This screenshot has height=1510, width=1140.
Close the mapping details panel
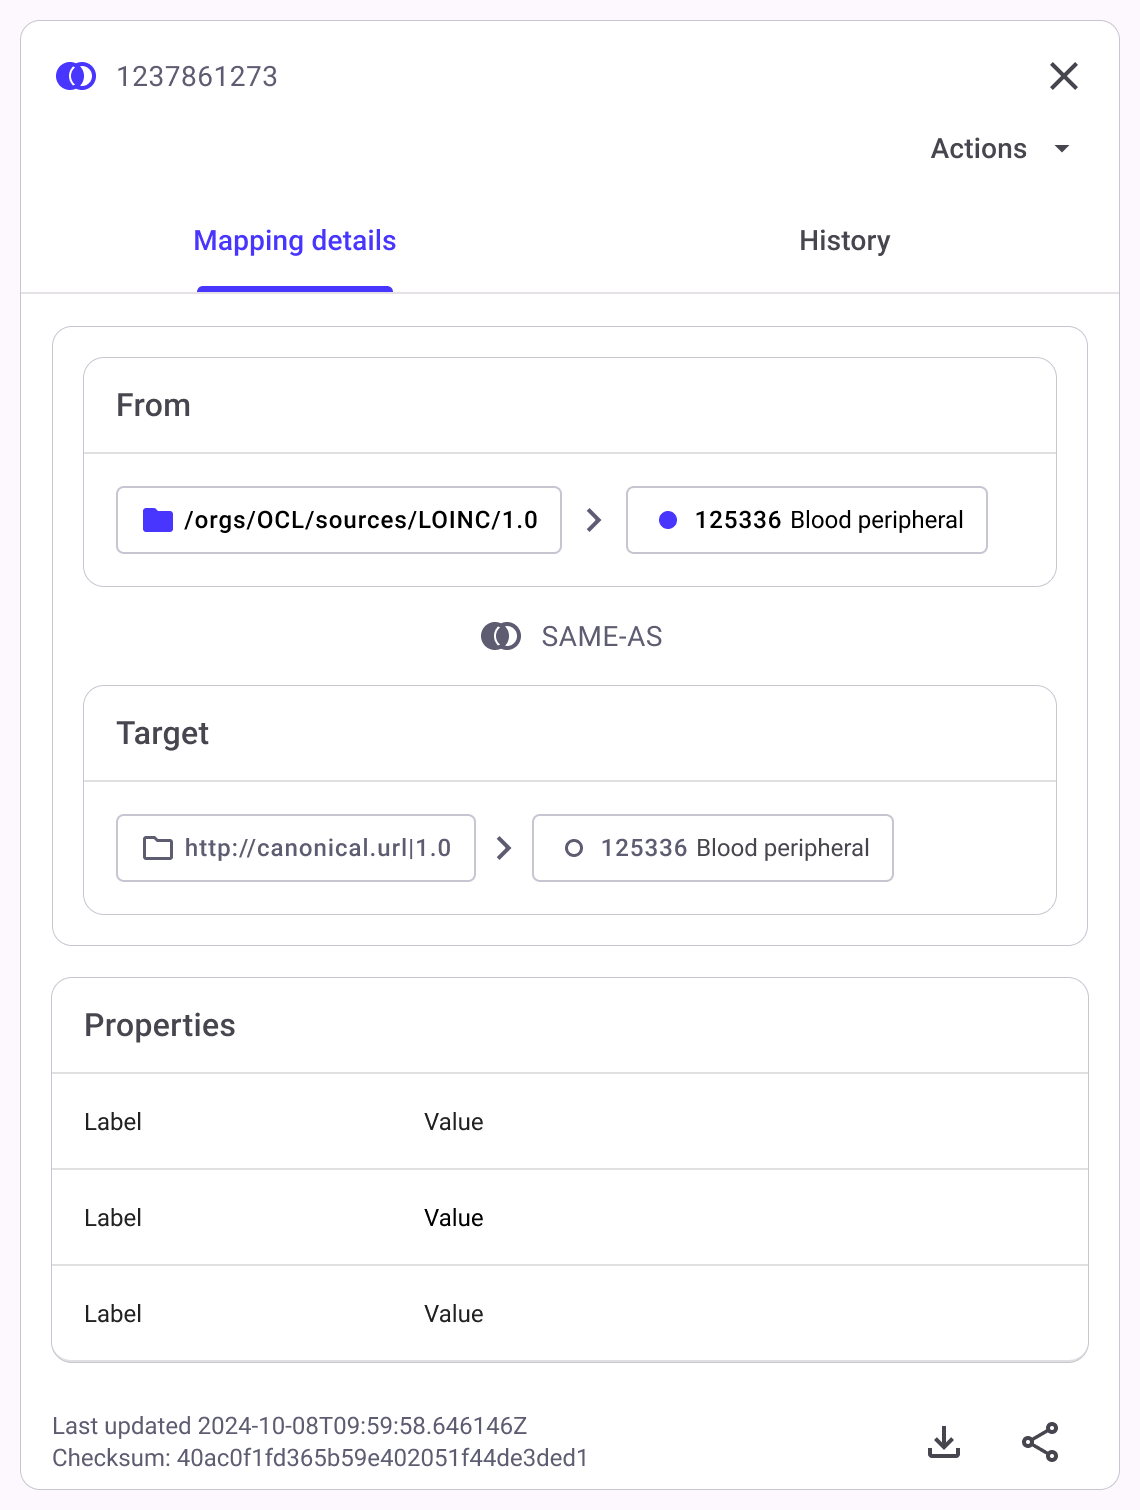[1063, 76]
